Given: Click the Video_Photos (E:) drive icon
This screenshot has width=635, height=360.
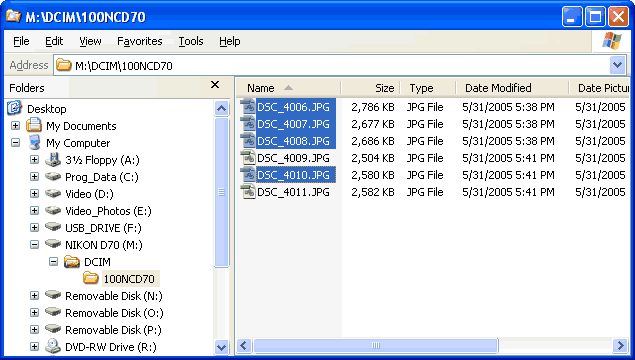Looking at the screenshot, I should click(x=53, y=210).
